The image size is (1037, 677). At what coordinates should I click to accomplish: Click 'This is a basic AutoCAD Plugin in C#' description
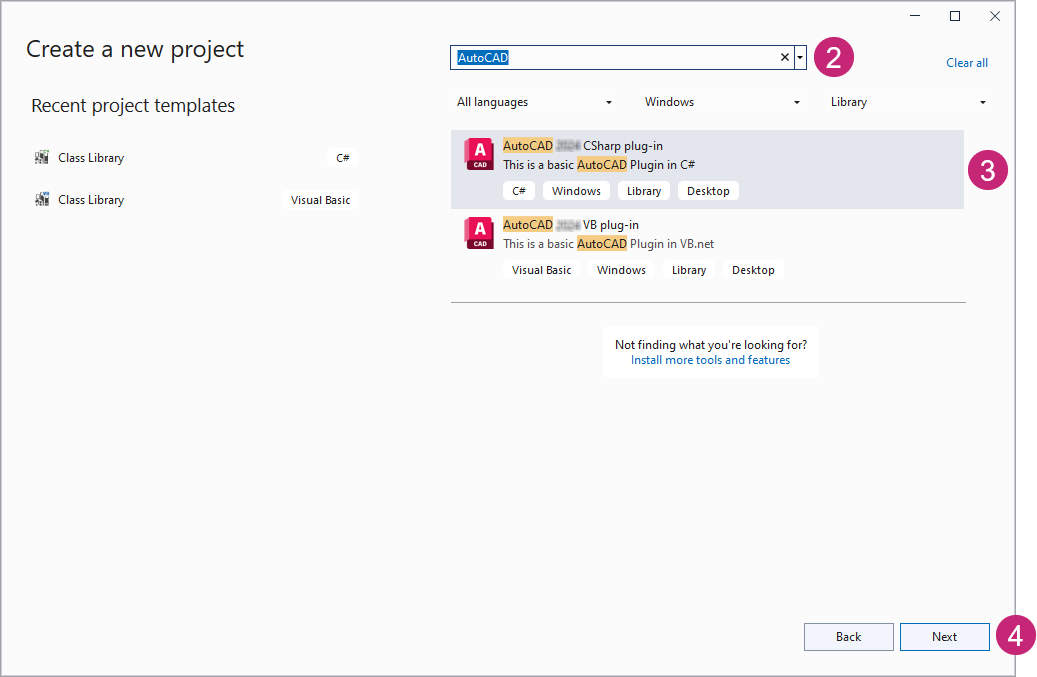coord(599,165)
